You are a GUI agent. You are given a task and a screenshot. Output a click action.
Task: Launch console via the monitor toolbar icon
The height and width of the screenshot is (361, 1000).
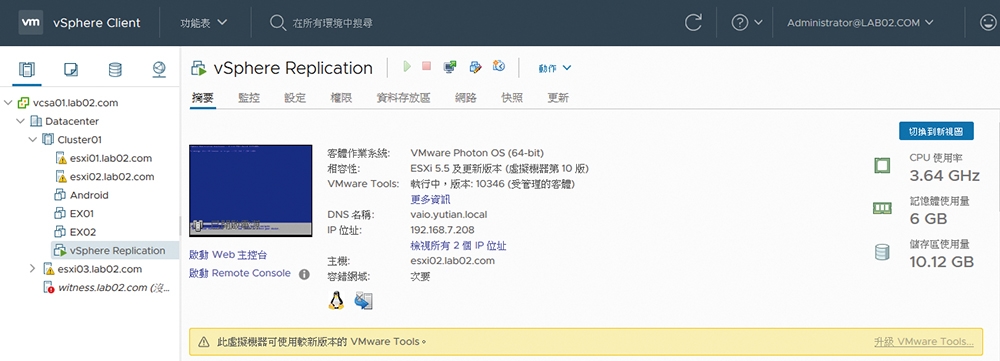tap(450, 67)
